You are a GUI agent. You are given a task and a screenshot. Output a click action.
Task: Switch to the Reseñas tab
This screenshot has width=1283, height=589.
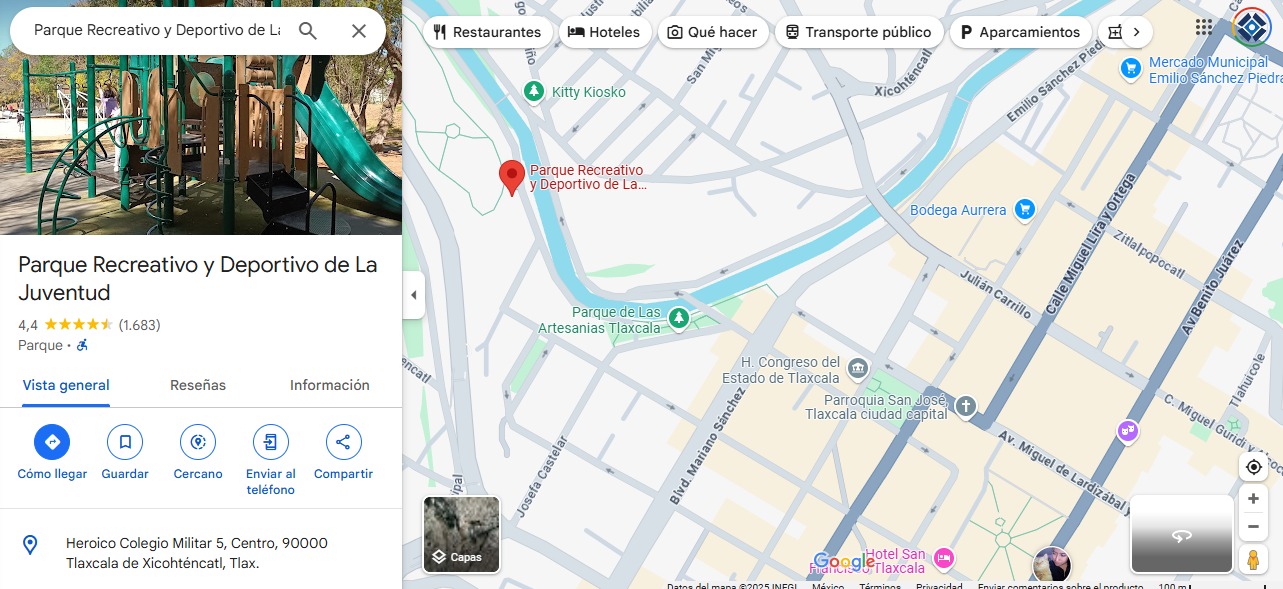click(x=198, y=385)
